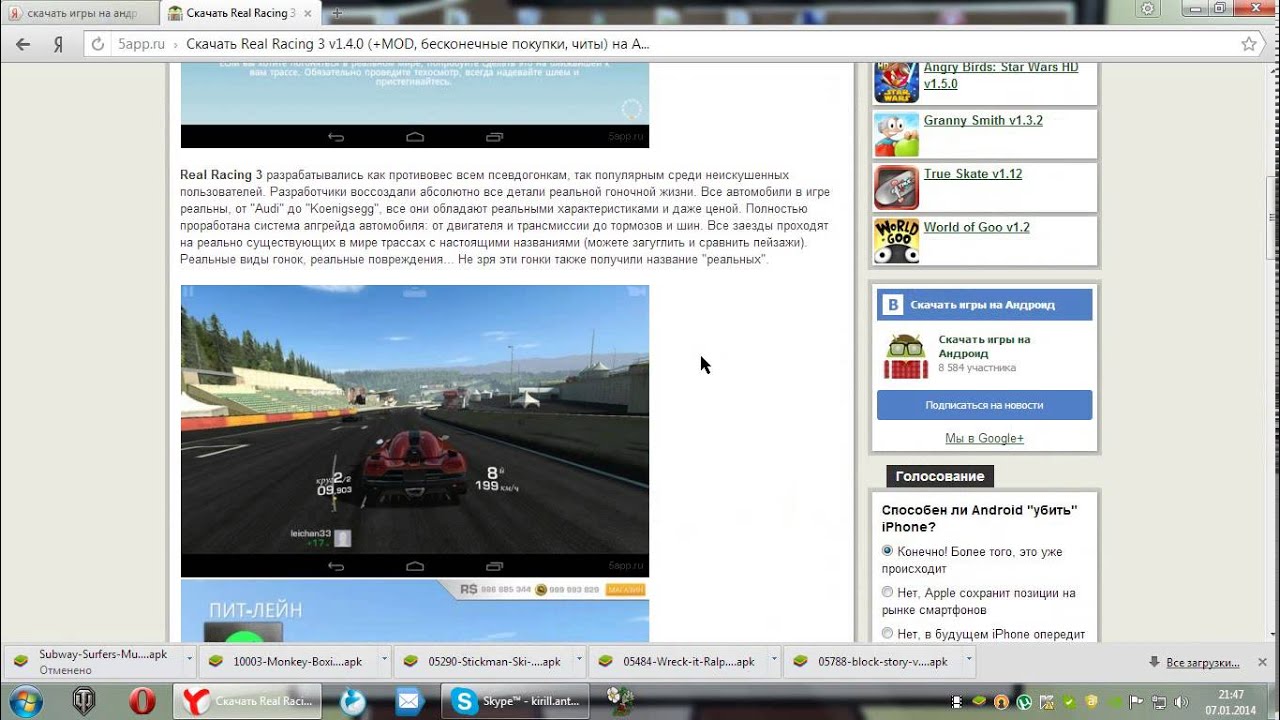Open 05788-block-story apk download

[872, 661]
